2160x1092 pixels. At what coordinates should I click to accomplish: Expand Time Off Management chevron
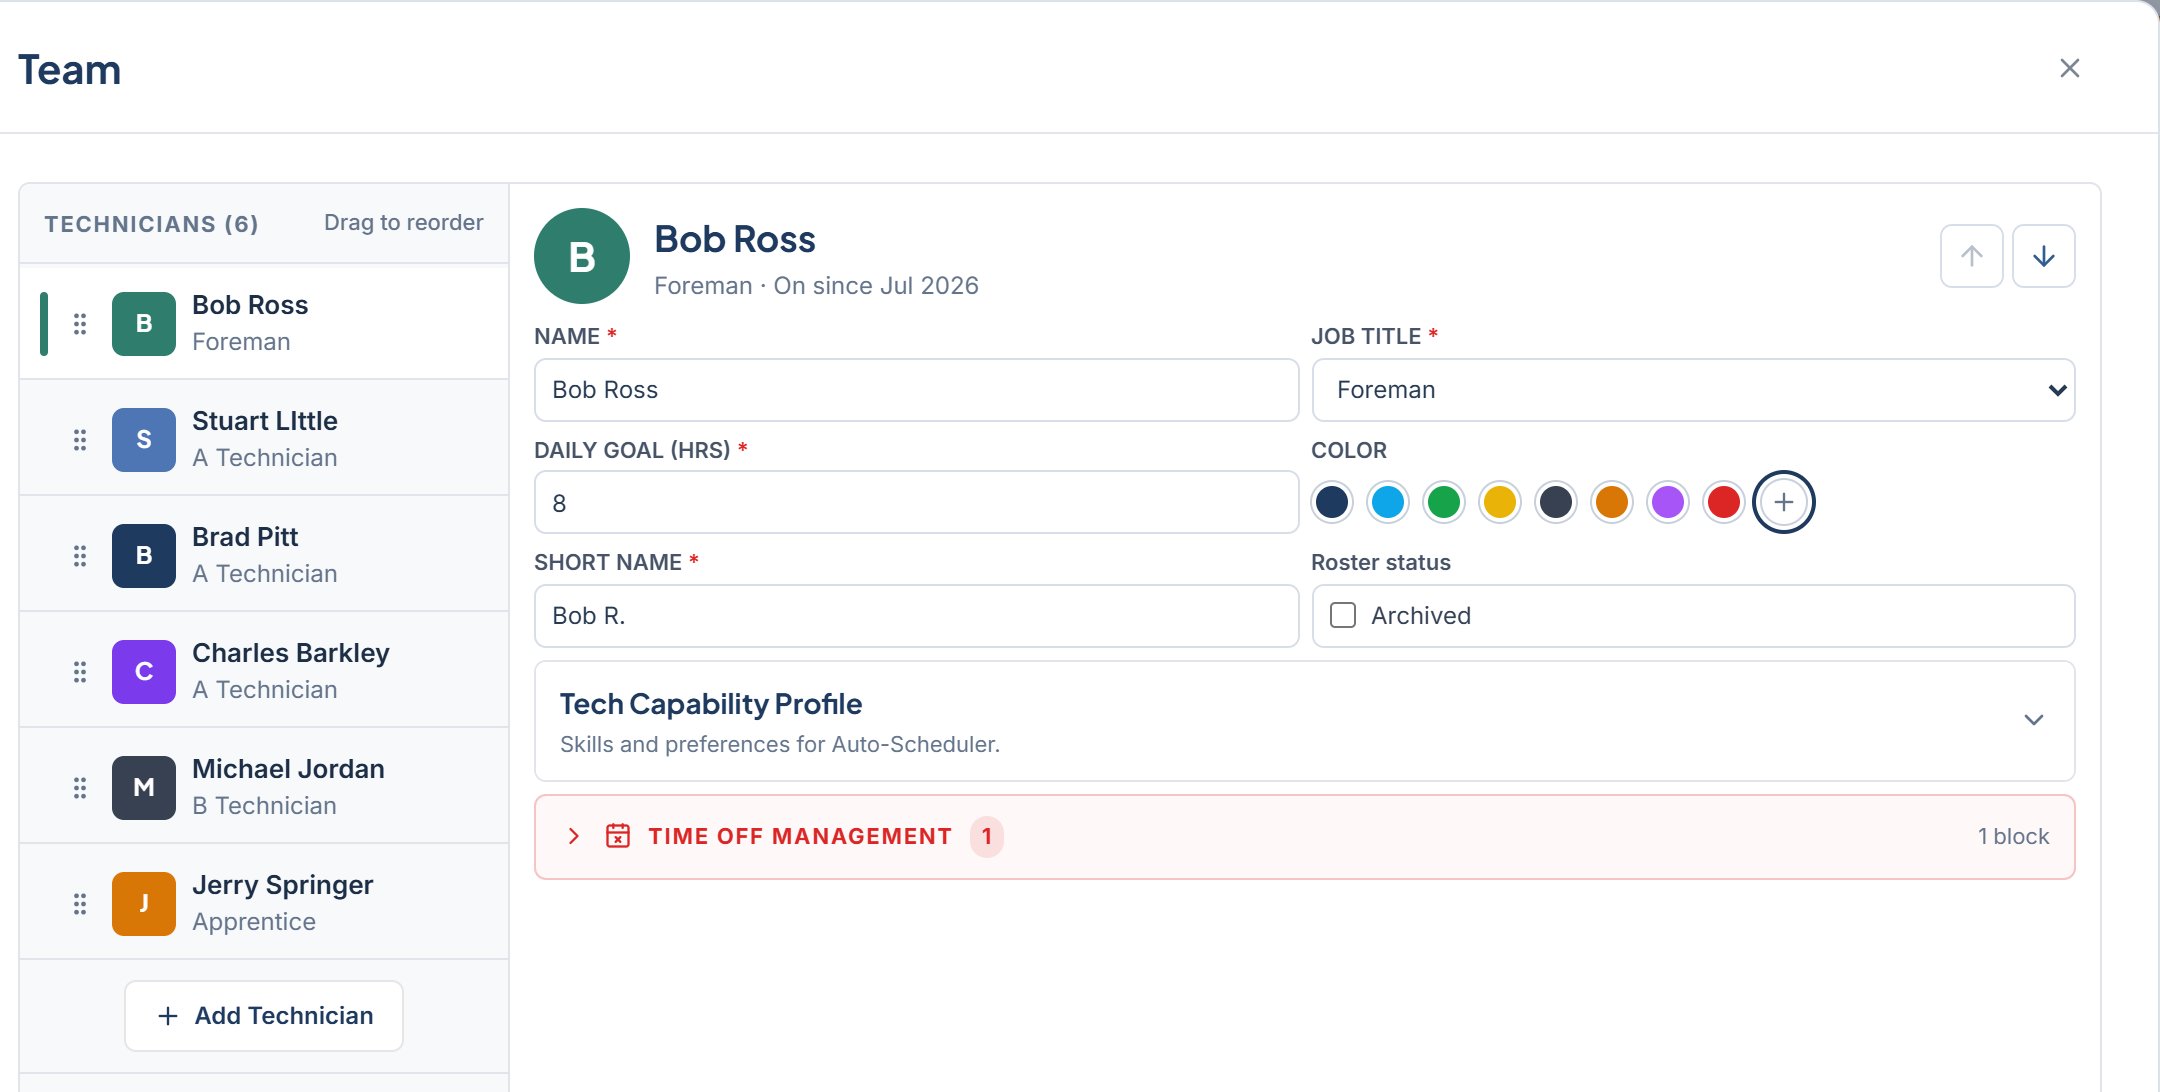pos(574,836)
